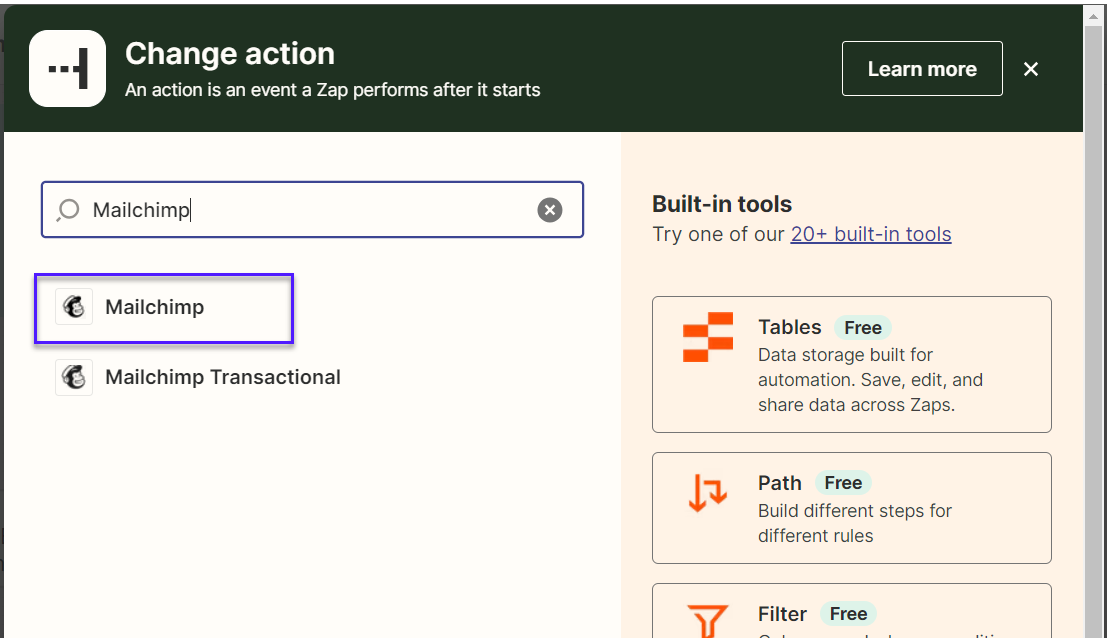Viewport: 1107px width, 638px height.
Task: Click the Built-in tools heading
Action: 722,204
